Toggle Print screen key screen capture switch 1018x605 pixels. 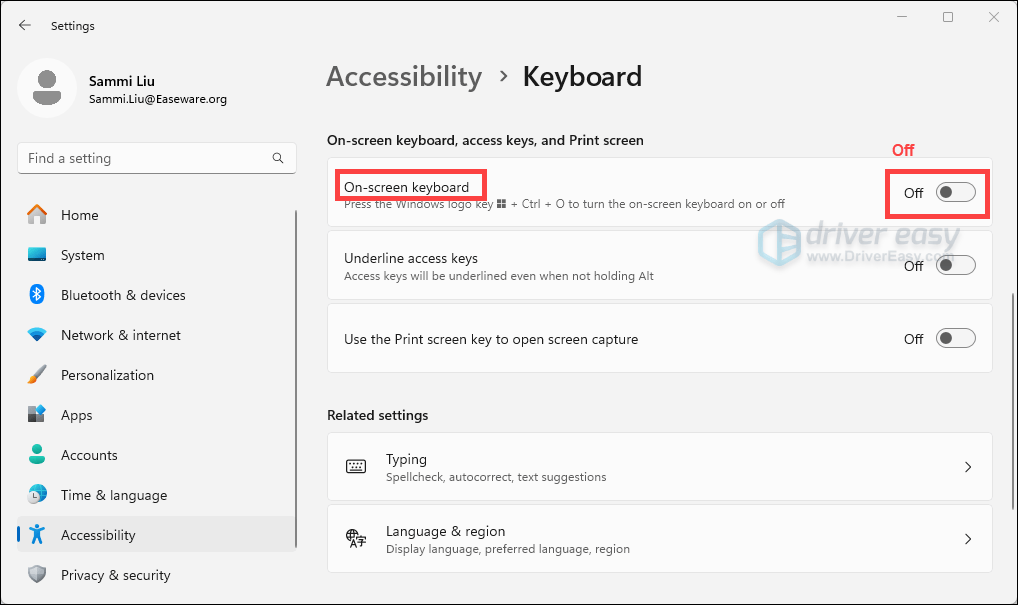(x=955, y=339)
